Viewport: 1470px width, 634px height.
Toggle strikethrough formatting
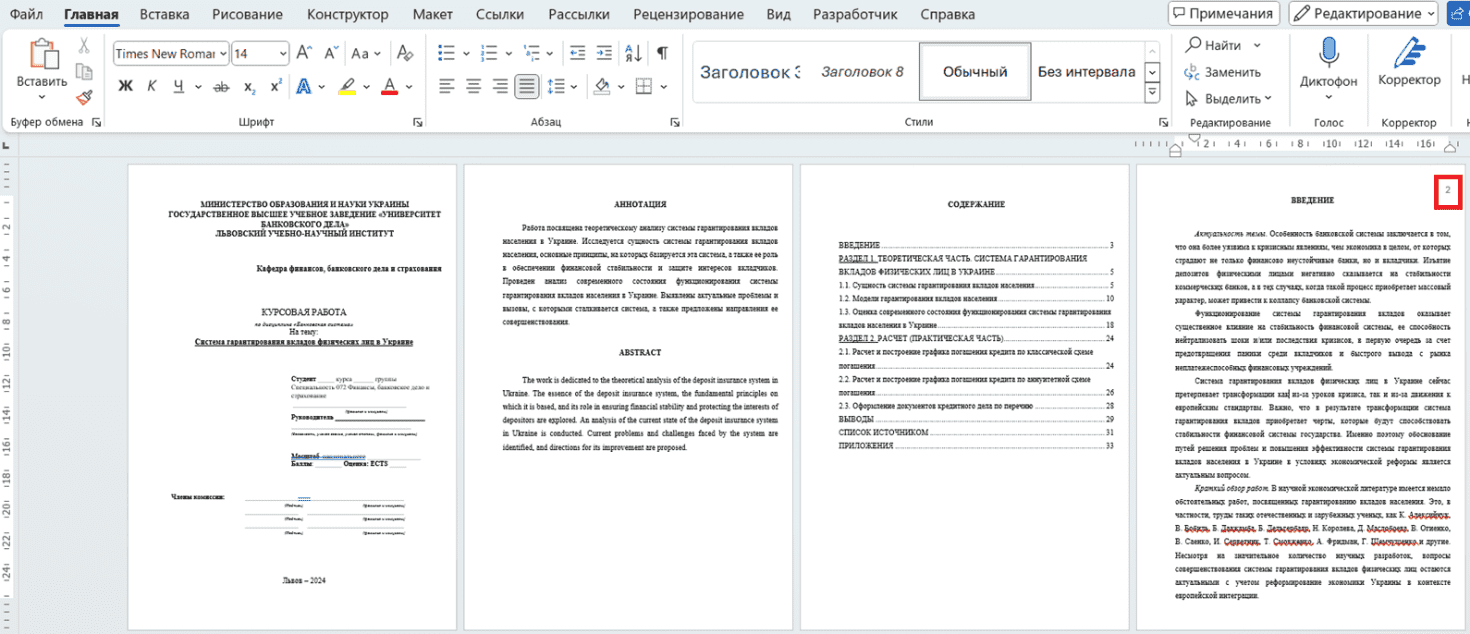click(x=222, y=86)
